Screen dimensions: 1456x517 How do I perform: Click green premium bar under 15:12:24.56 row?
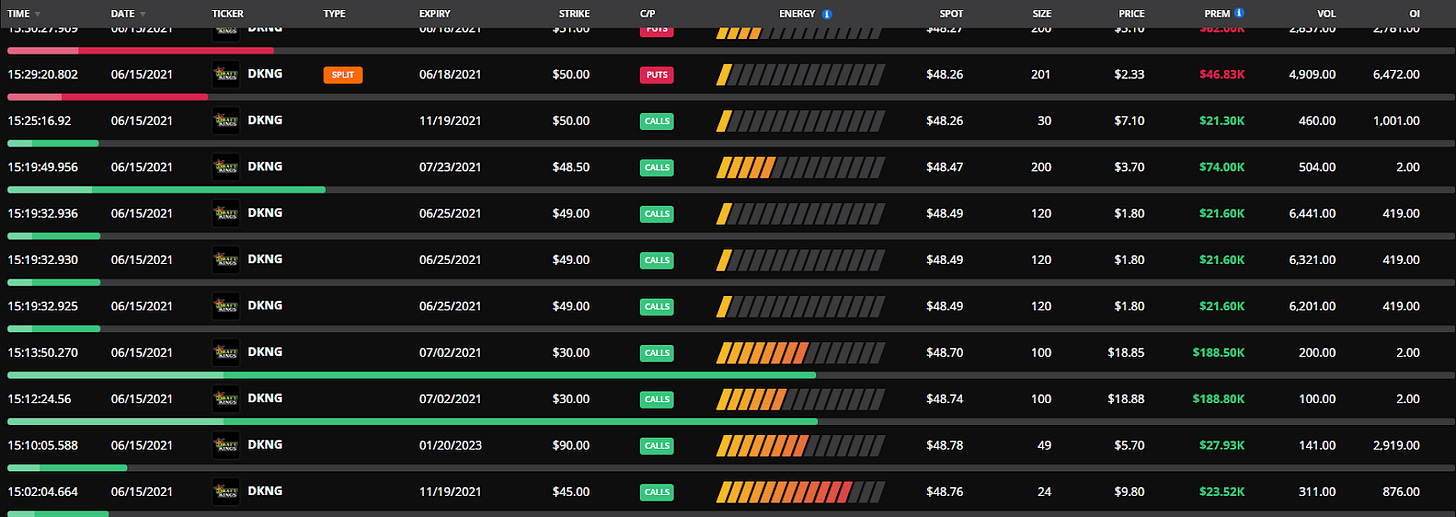(x=412, y=421)
